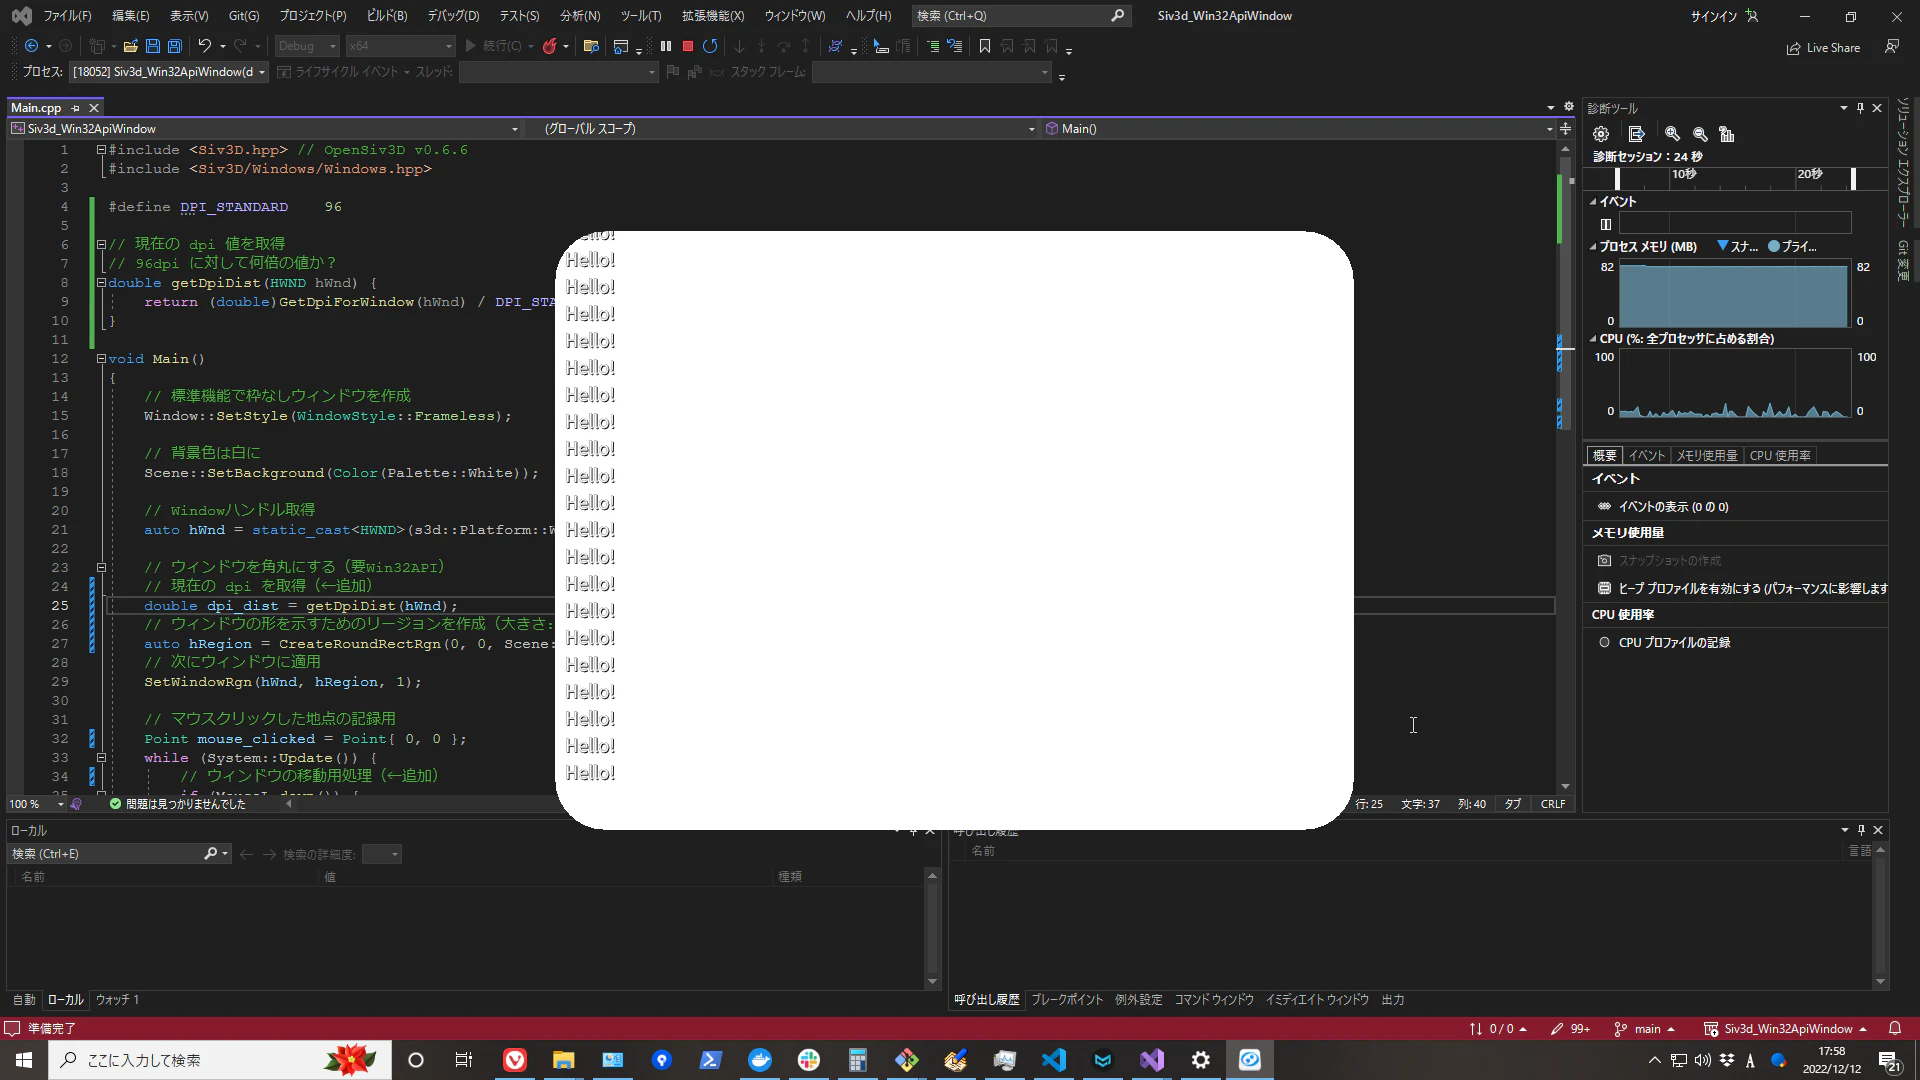1920x1080 pixels.
Task: Collapse the process memory graph section
Action: click(x=1593, y=247)
